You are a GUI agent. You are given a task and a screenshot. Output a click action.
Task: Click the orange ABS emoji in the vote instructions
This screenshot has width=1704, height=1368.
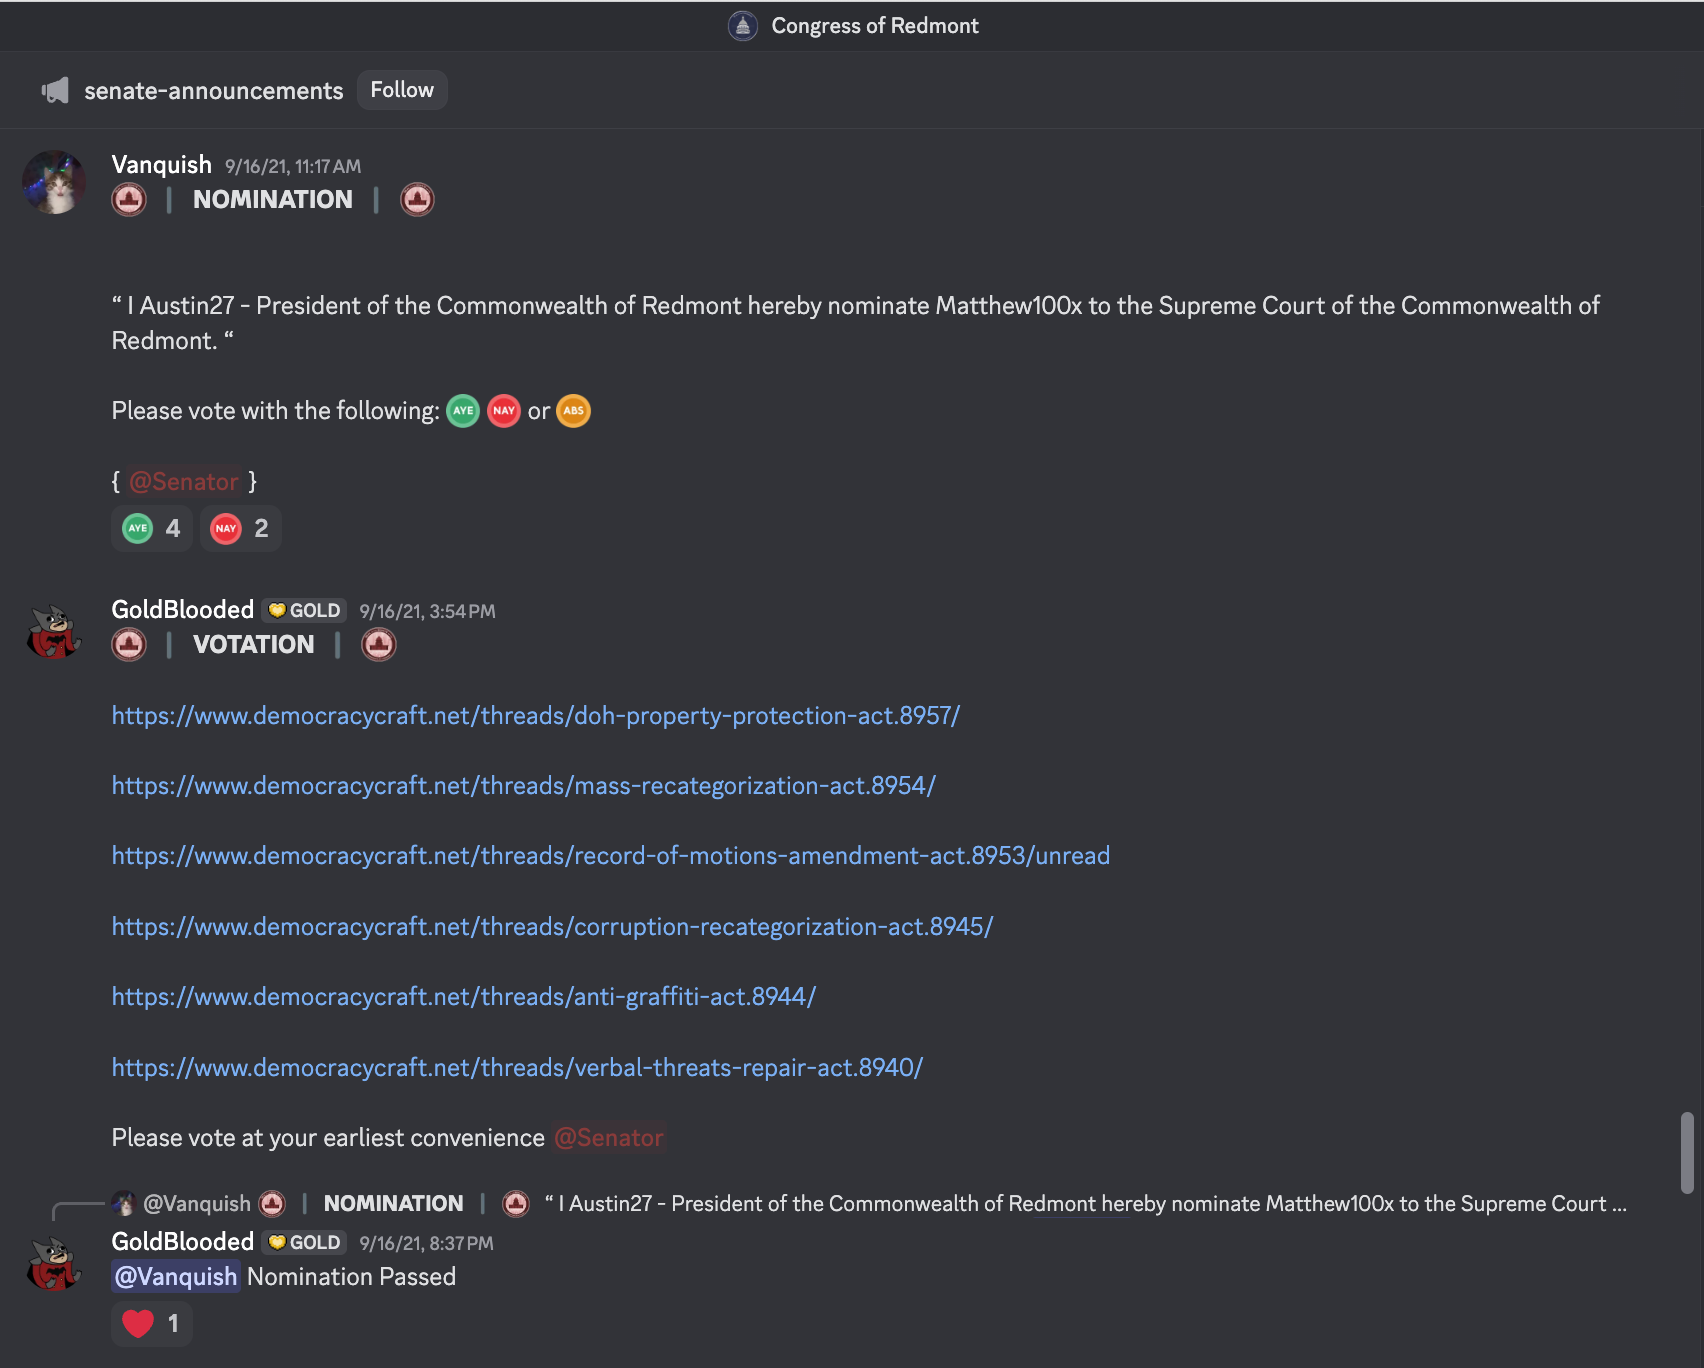point(573,411)
